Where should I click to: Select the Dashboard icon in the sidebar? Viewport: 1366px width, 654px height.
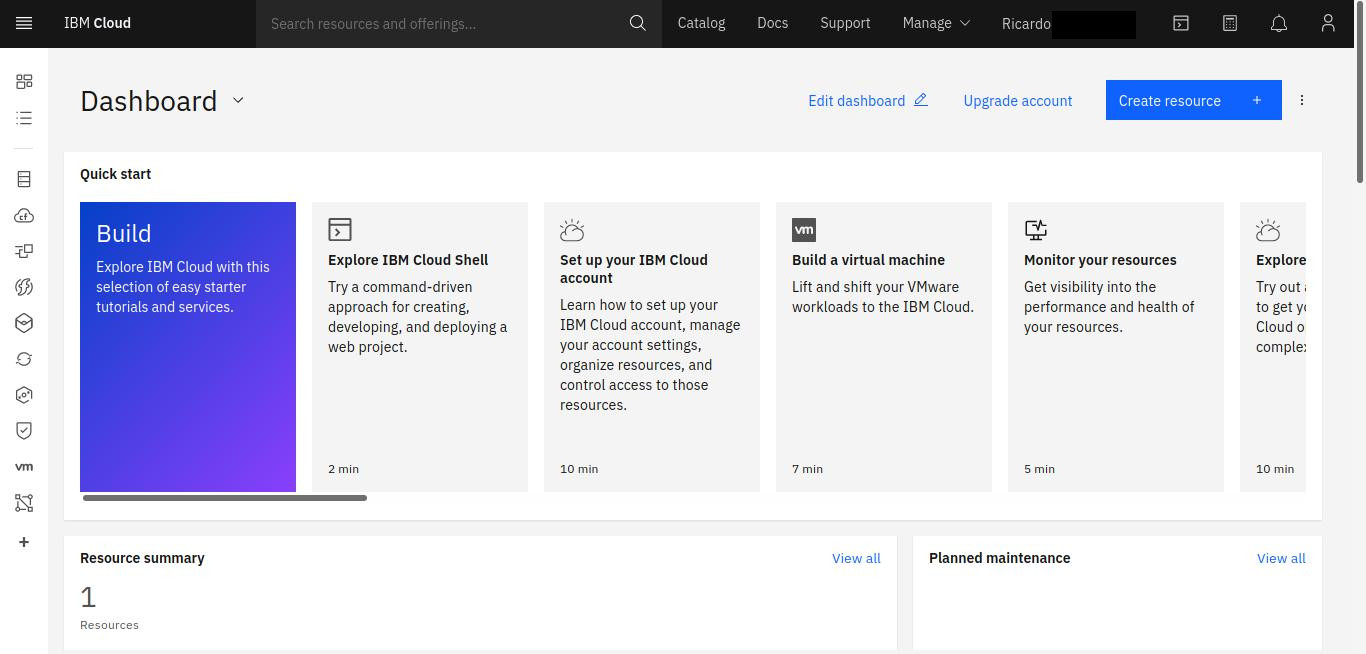coord(24,81)
